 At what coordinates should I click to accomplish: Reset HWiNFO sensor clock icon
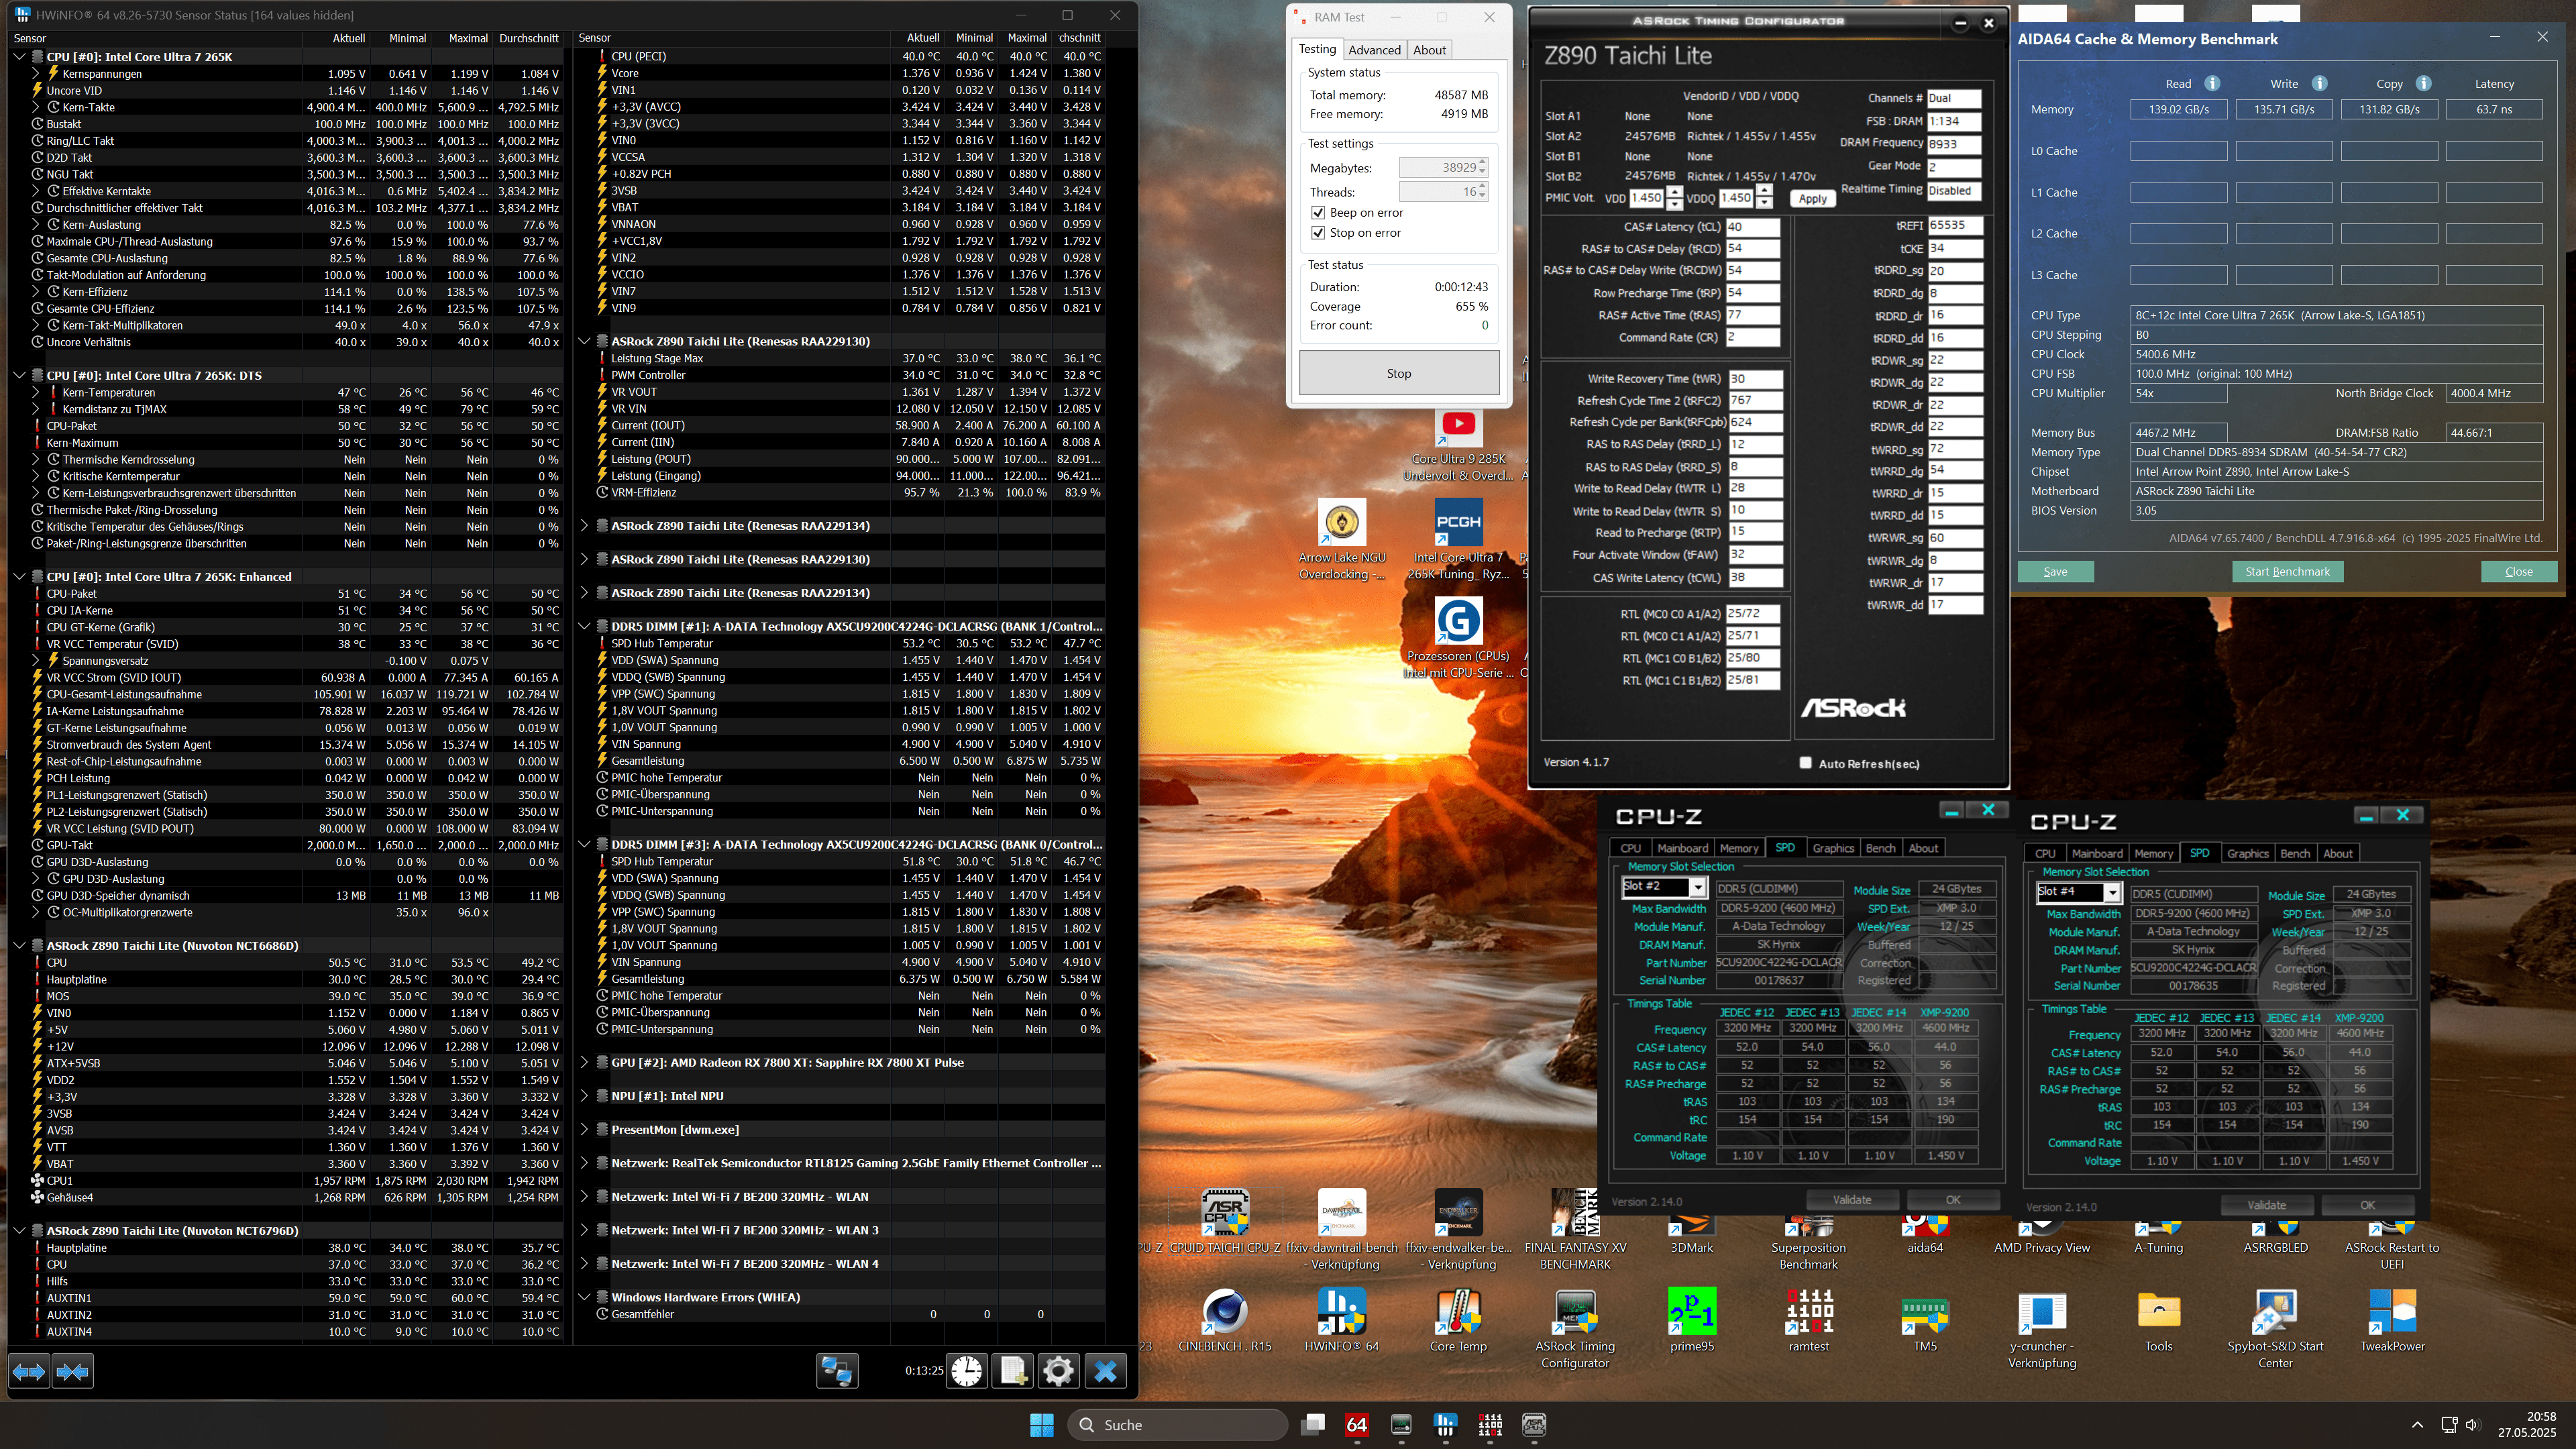tap(966, 1371)
